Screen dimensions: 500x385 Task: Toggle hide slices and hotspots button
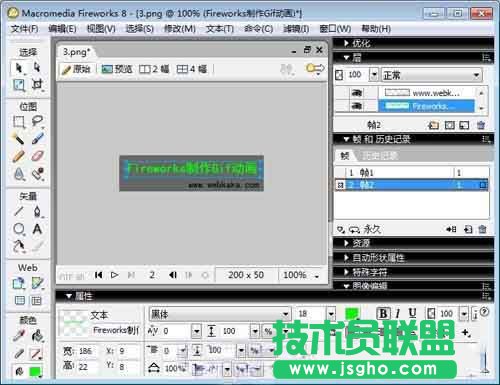pyautogui.click(x=19, y=301)
